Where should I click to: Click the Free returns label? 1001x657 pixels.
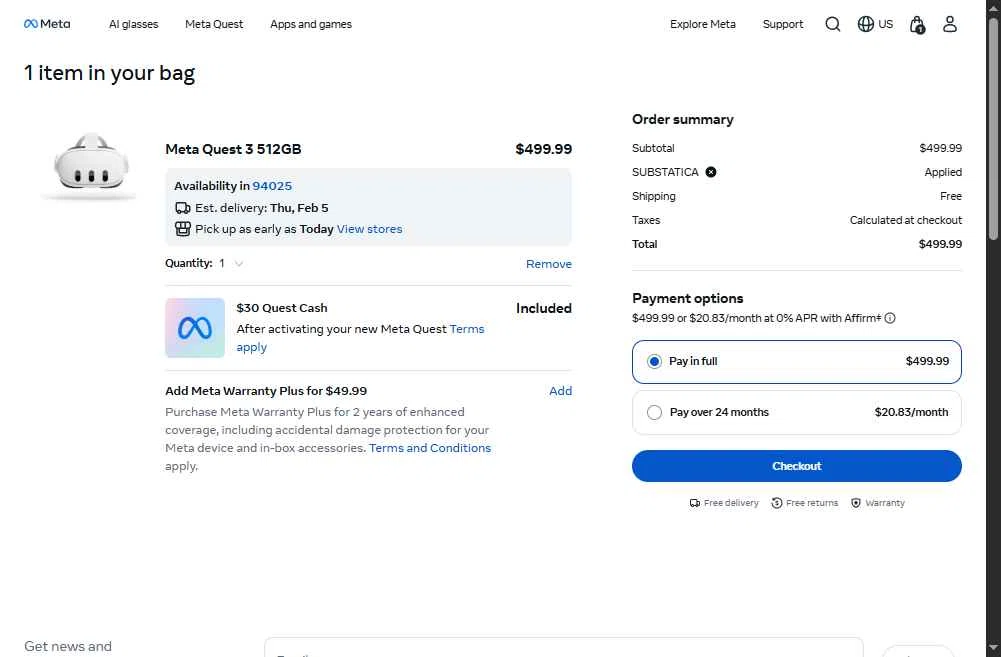coord(811,503)
